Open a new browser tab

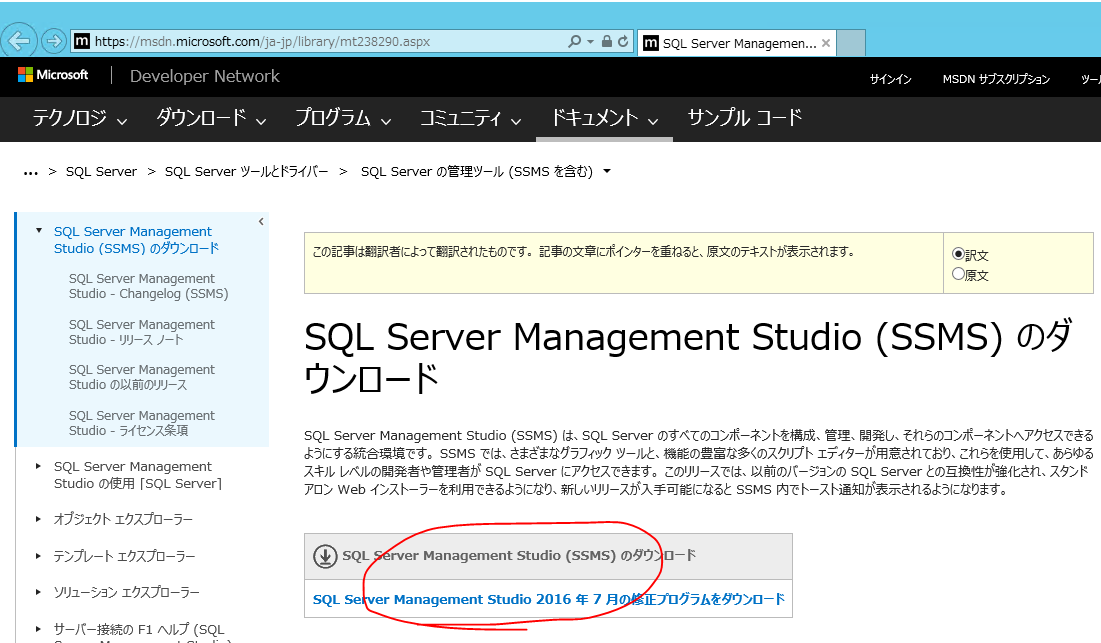point(851,43)
